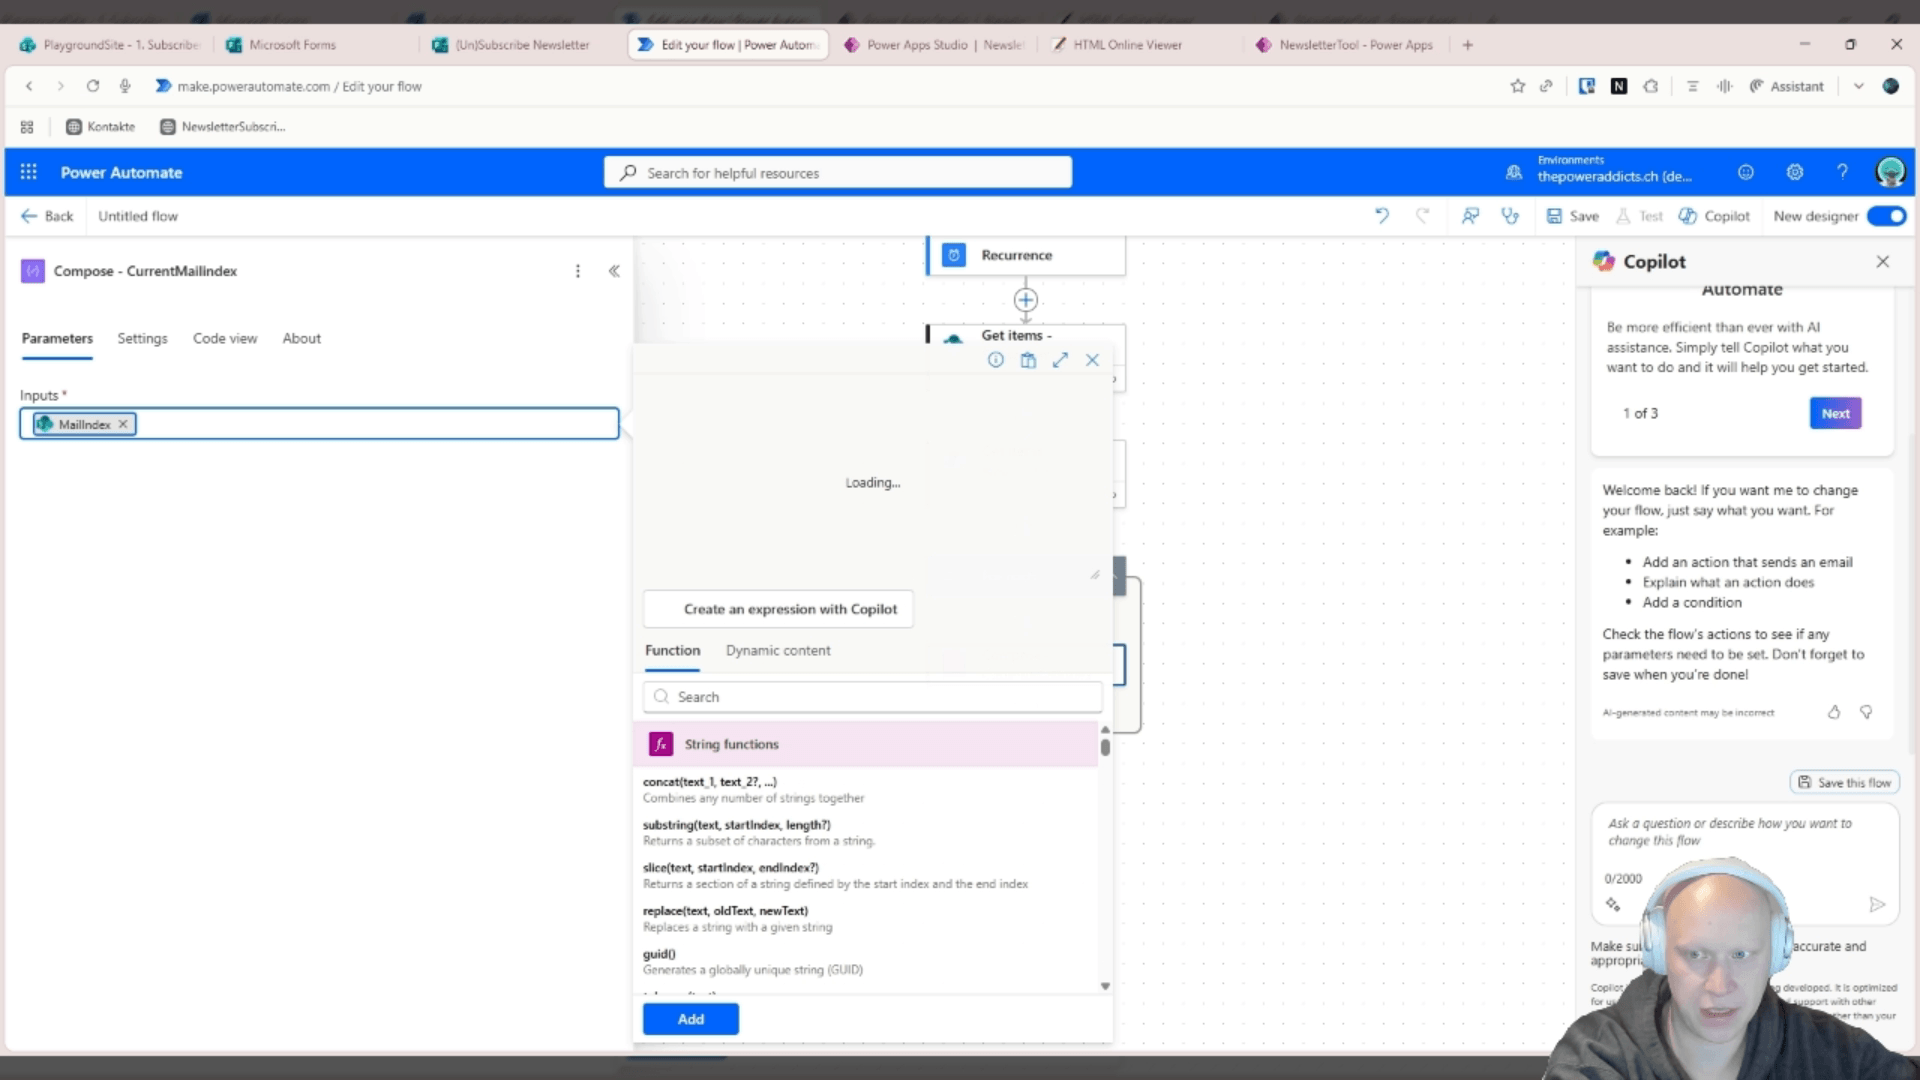Open the send feedback icon next to undo

(1470, 216)
